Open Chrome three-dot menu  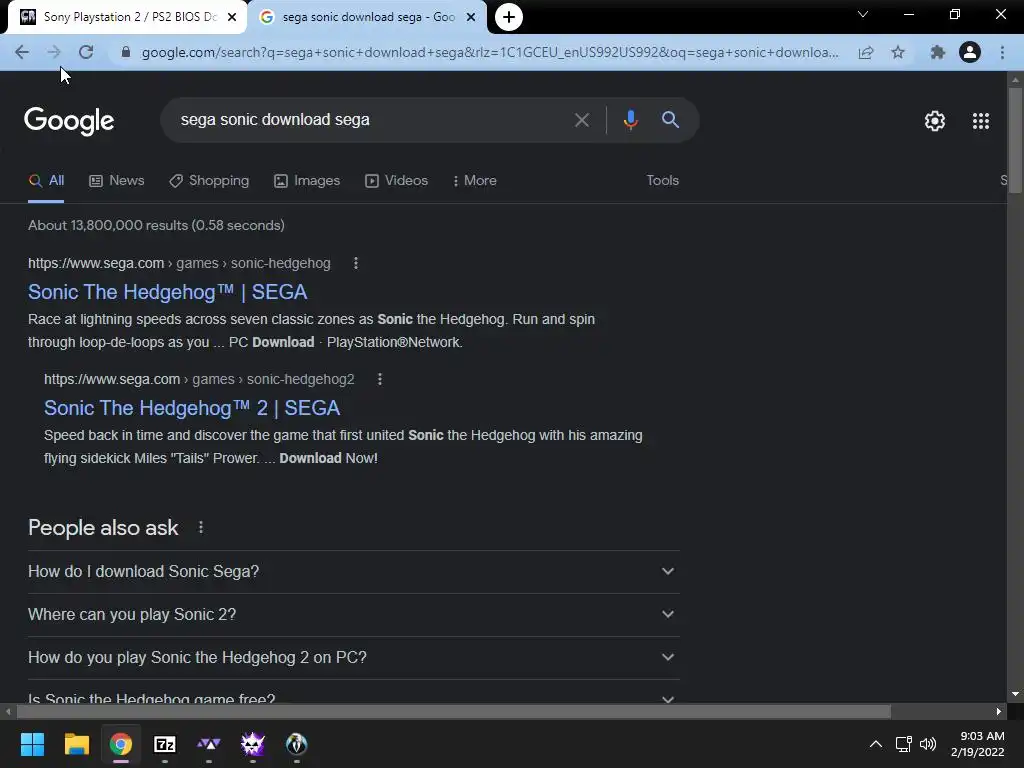[1002, 52]
